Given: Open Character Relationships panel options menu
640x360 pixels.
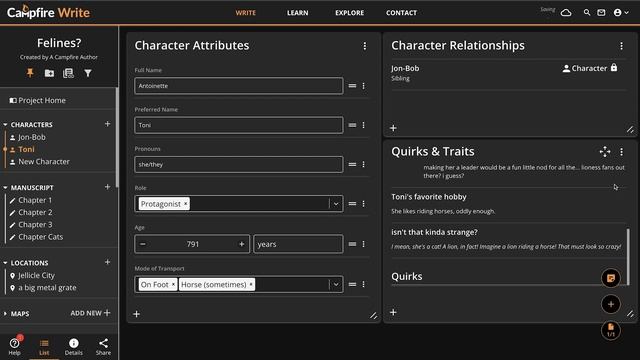Looking at the screenshot, I should [621, 46].
